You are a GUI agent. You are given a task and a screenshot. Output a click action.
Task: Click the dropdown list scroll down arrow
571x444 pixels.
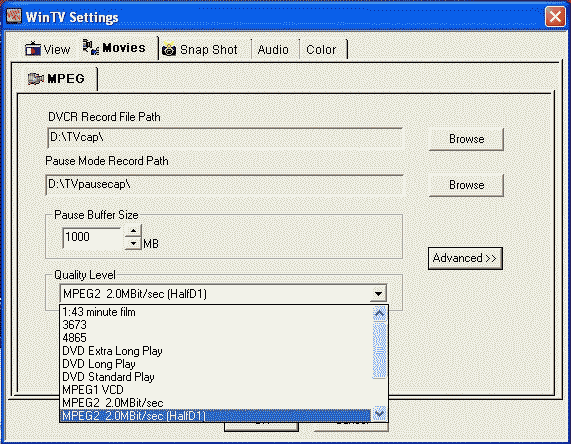click(379, 413)
